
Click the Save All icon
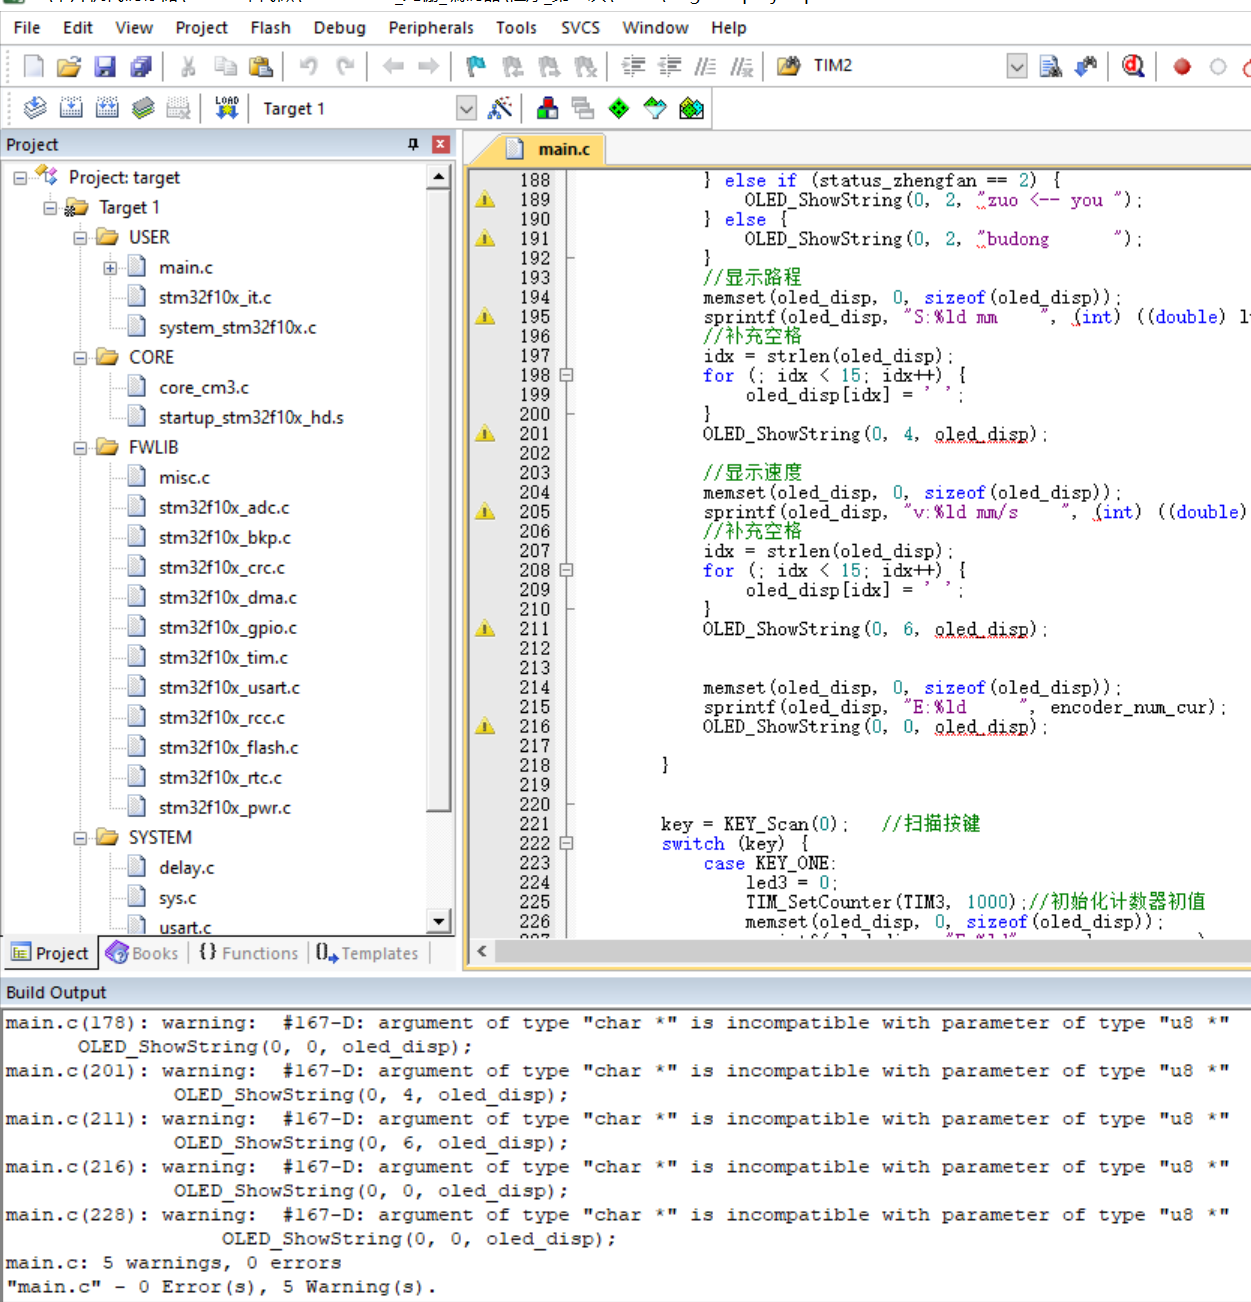tap(141, 66)
